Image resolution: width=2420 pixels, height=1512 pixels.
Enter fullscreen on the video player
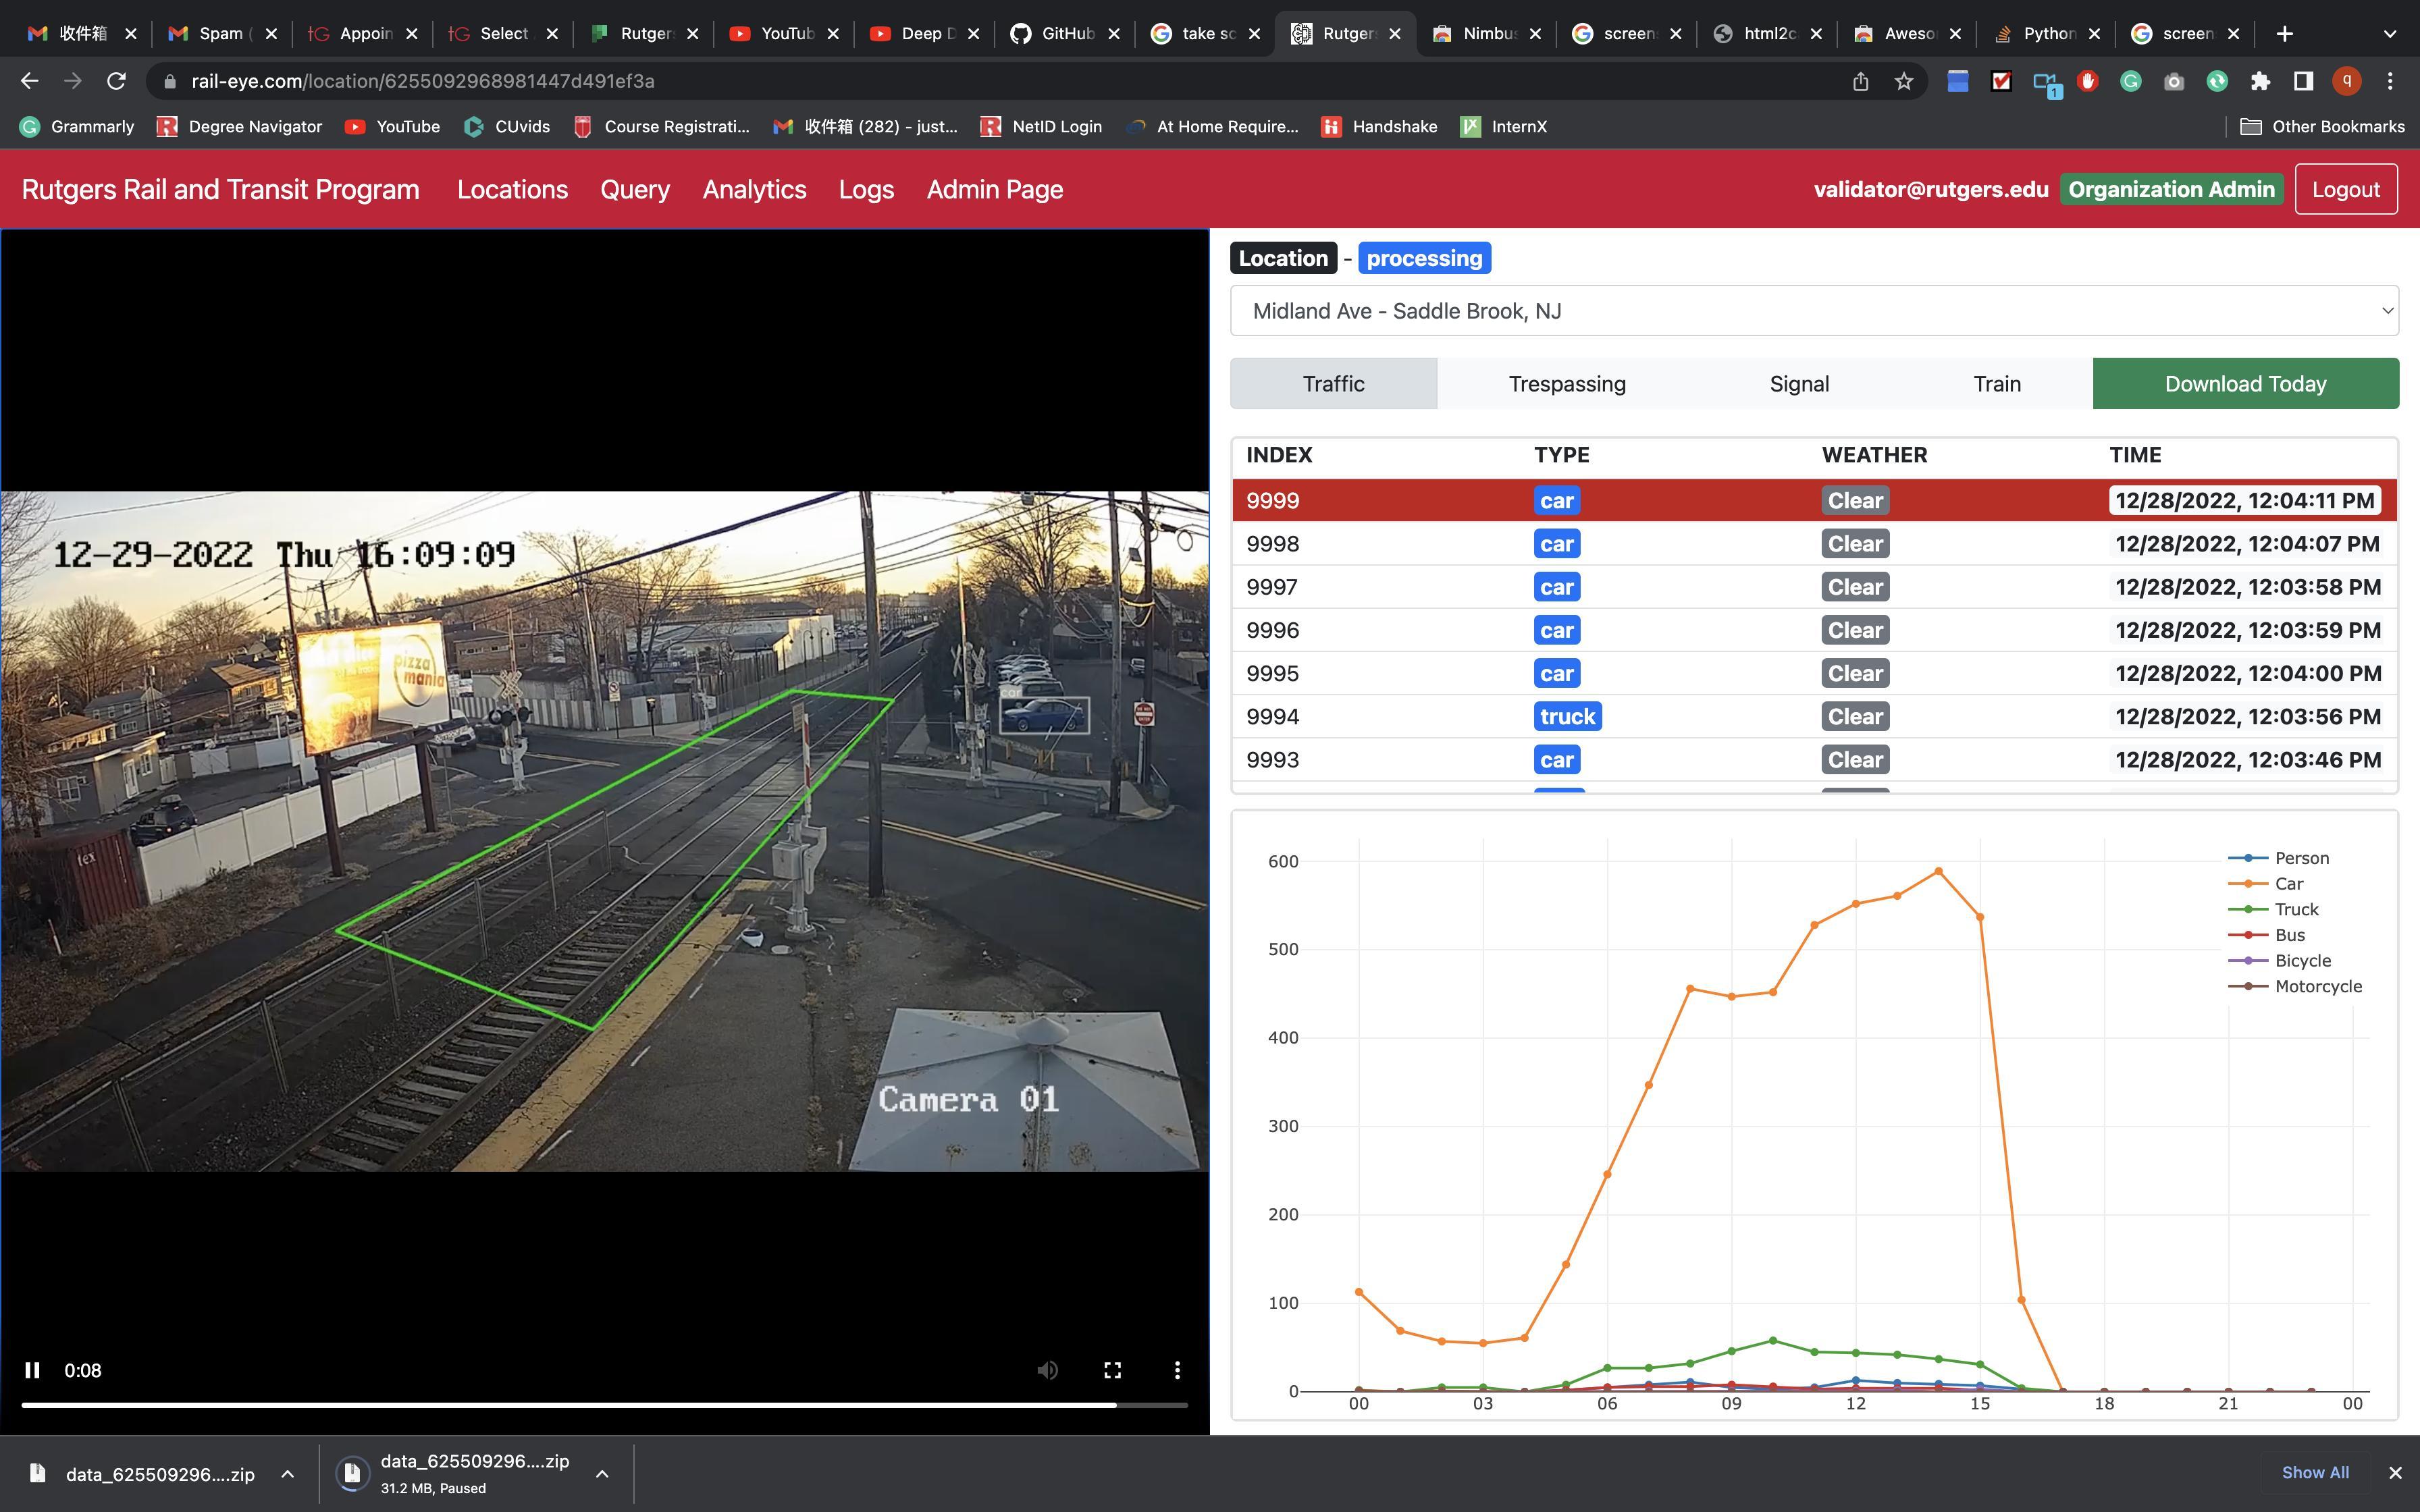tap(1112, 1370)
